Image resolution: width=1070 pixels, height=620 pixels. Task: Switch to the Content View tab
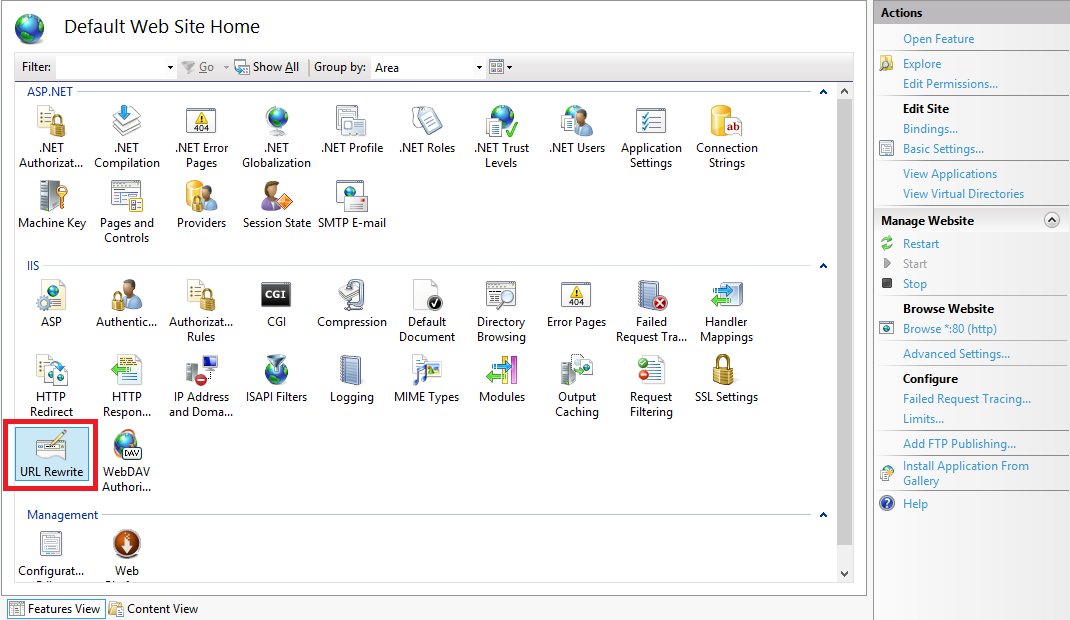coord(153,609)
